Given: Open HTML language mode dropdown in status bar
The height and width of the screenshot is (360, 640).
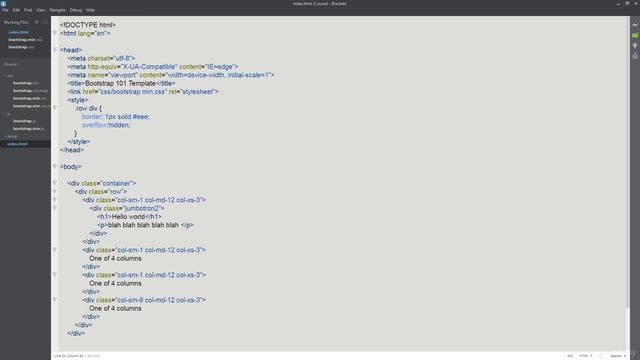Looking at the screenshot, I should 585,356.
